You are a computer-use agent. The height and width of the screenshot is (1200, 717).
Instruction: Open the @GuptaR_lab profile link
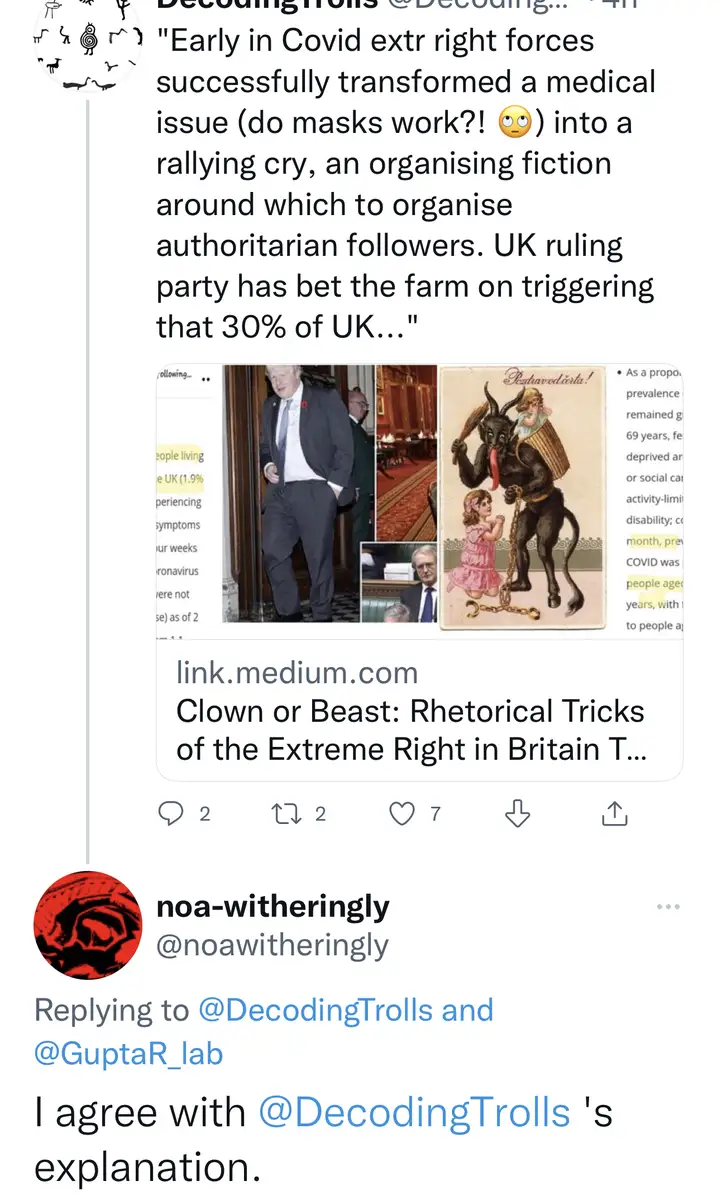128,1053
